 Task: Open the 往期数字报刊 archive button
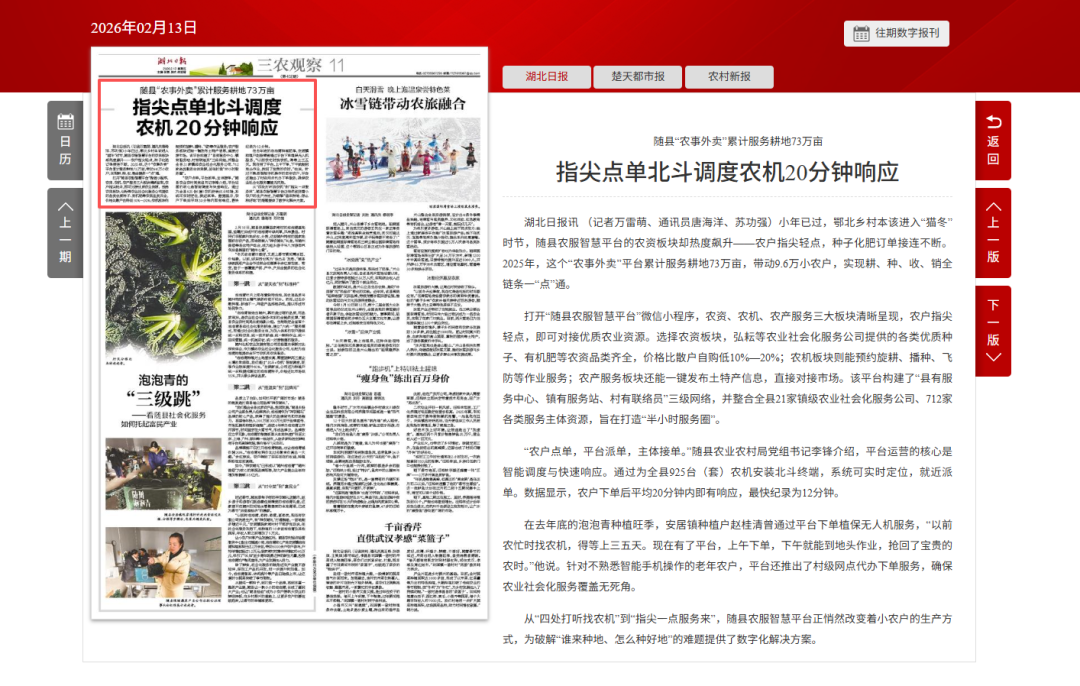896,33
